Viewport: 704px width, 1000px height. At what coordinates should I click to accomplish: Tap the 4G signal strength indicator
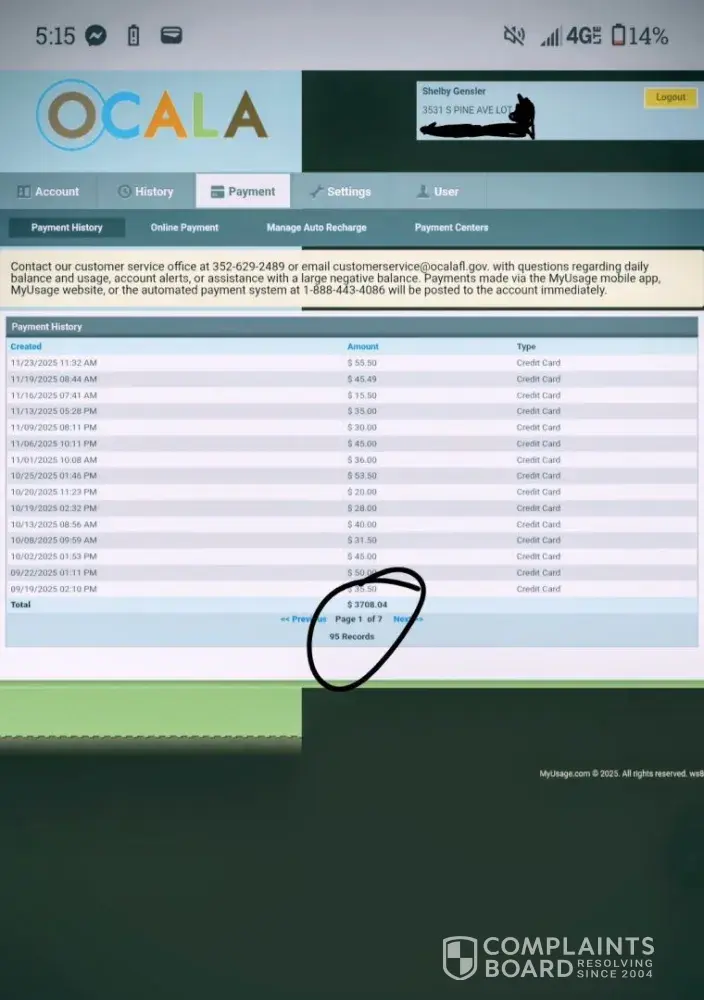click(571, 36)
